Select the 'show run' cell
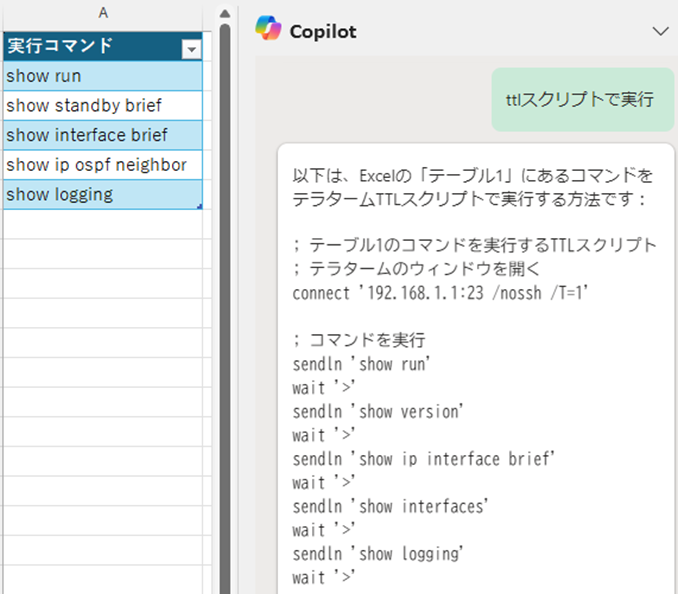 103,76
